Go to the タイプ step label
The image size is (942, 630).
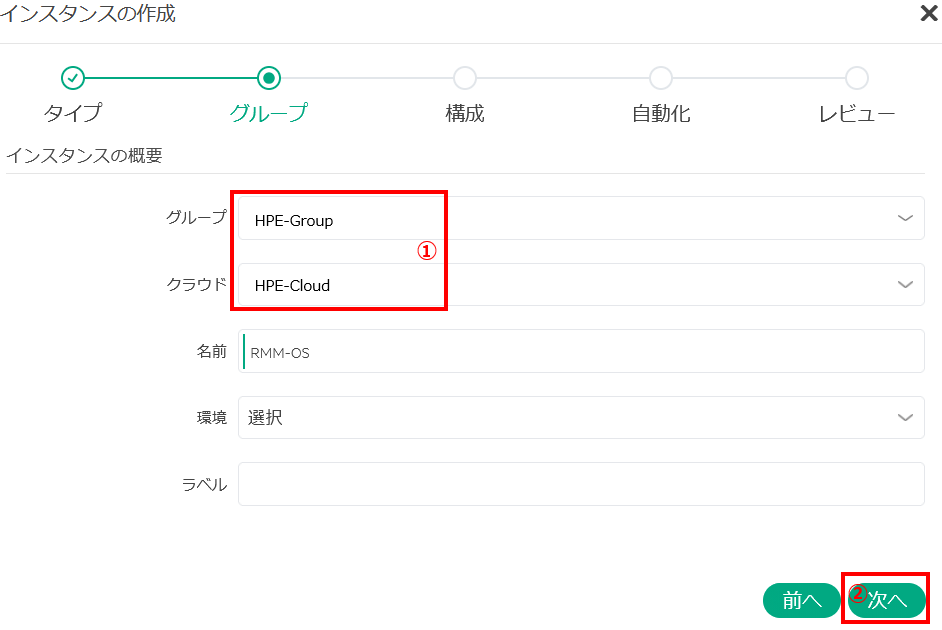pos(73,113)
